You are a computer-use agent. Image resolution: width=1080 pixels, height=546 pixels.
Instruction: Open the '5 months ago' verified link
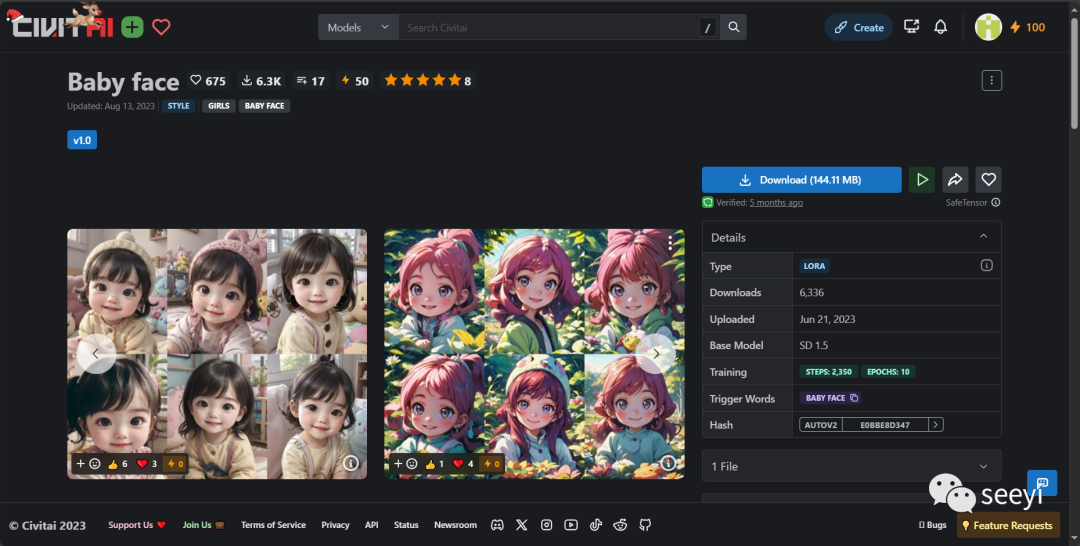[x=776, y=202]
